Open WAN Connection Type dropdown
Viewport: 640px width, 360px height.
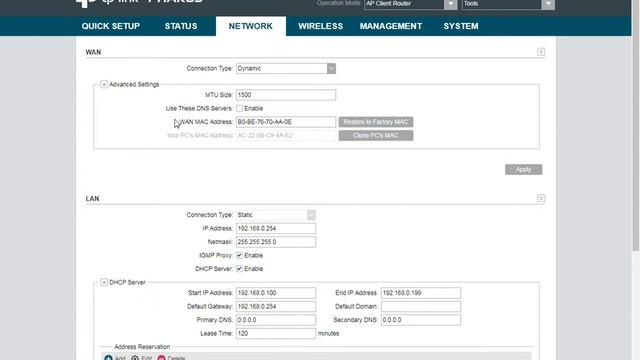286,69
